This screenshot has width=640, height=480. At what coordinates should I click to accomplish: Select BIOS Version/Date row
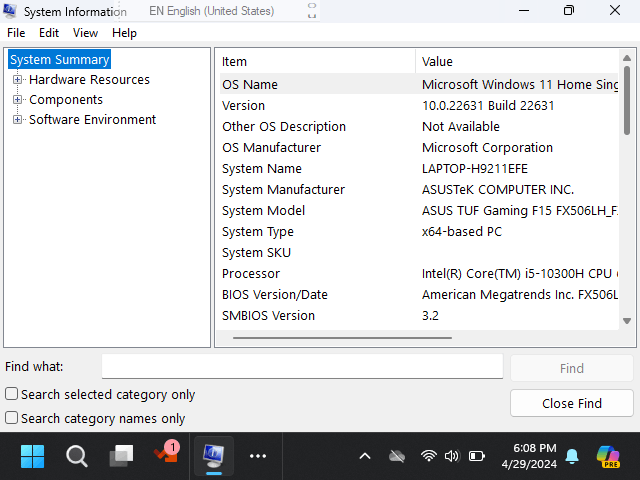pos(419,295)
